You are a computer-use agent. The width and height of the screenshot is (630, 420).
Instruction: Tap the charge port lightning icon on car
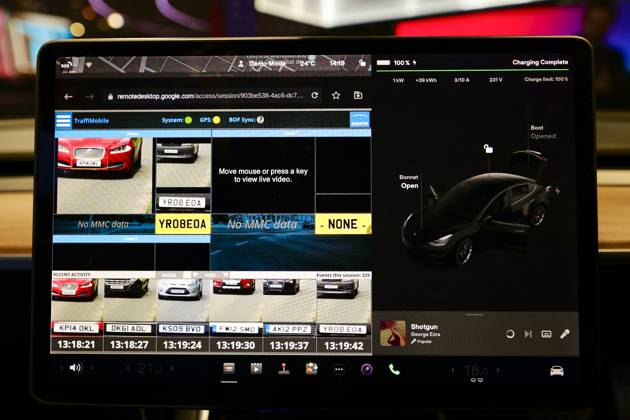(558, 190)
